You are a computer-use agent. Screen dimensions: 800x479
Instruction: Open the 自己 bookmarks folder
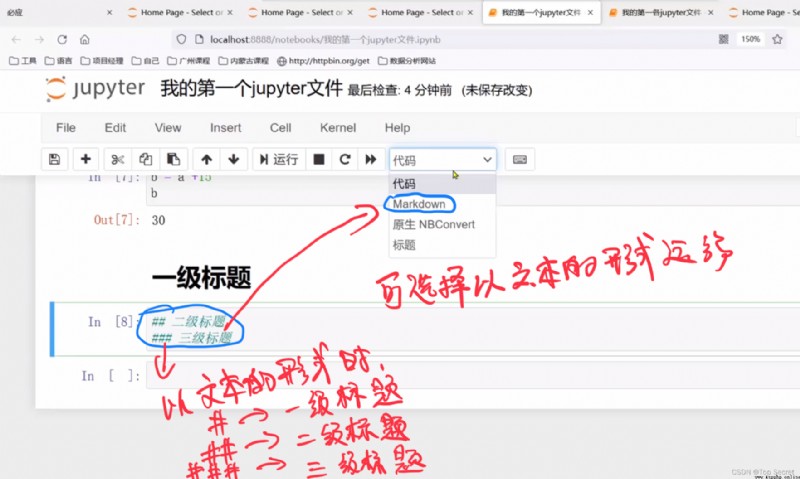(145, 61)
